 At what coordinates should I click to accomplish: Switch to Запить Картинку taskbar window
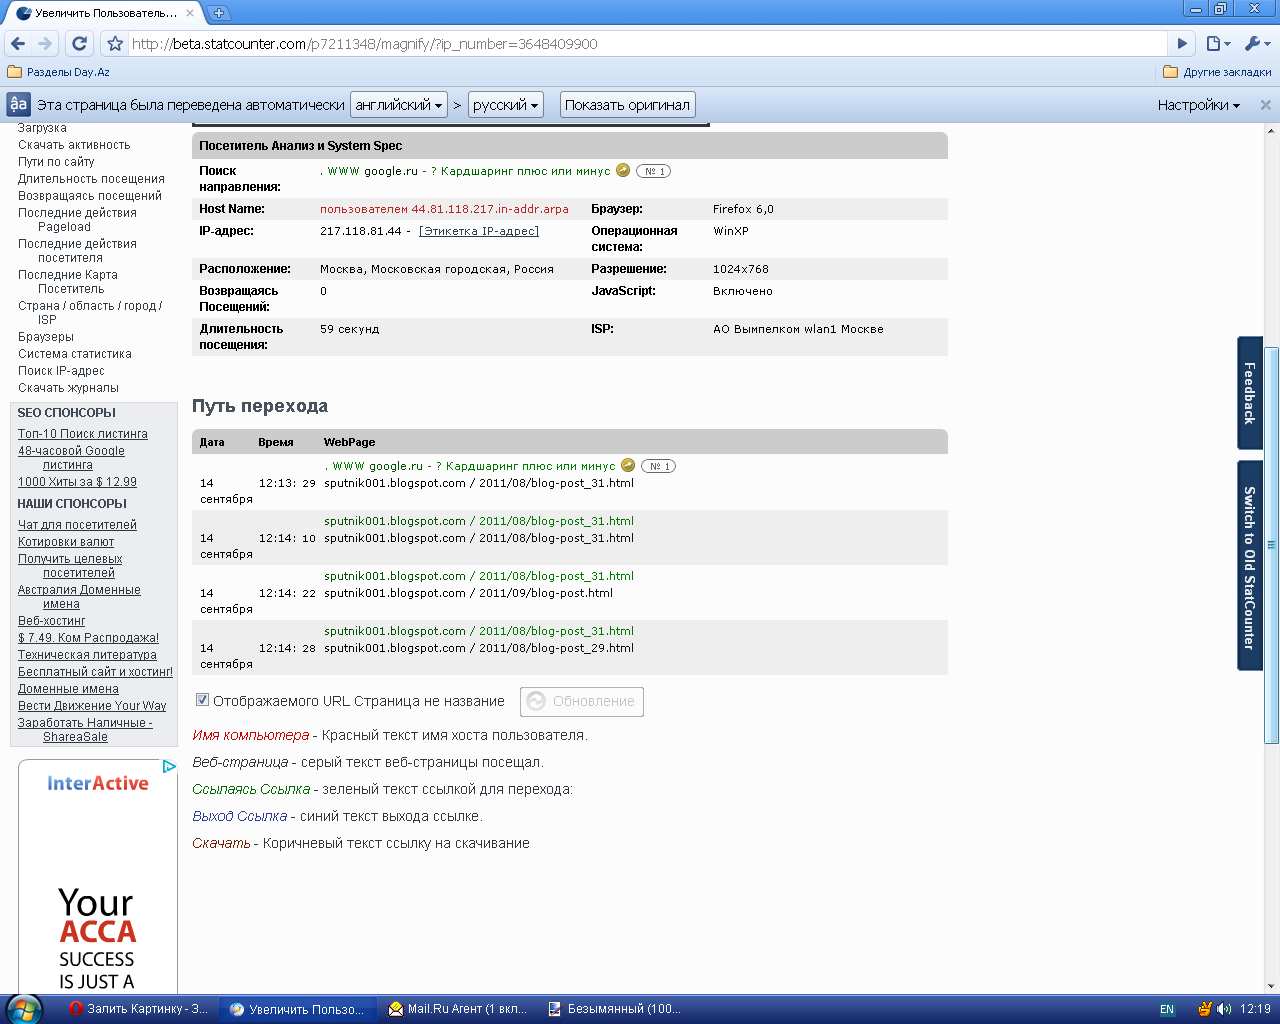coord(138,1009)
